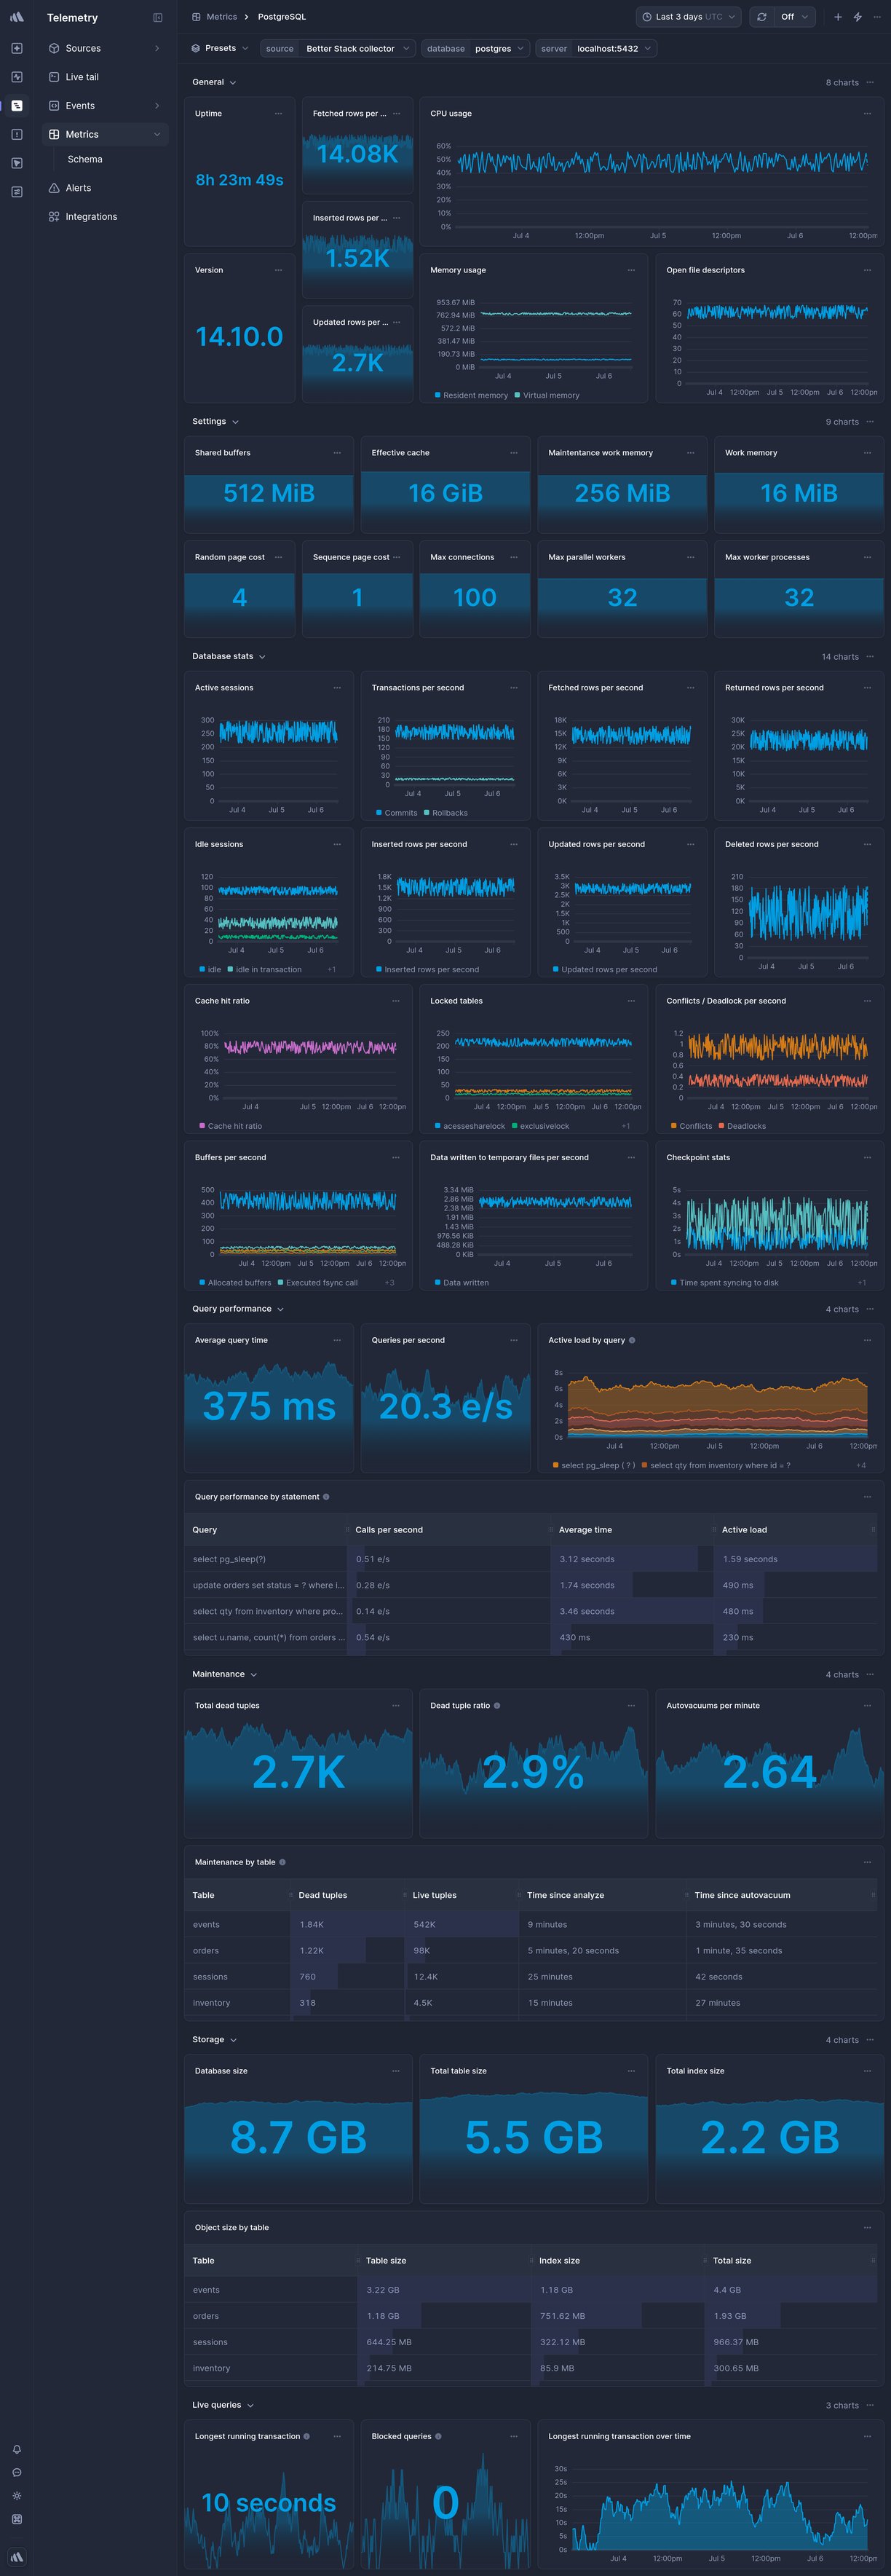Open Events in sidebar
Viewport: 891px width, 2576px height.
point(105,106)
